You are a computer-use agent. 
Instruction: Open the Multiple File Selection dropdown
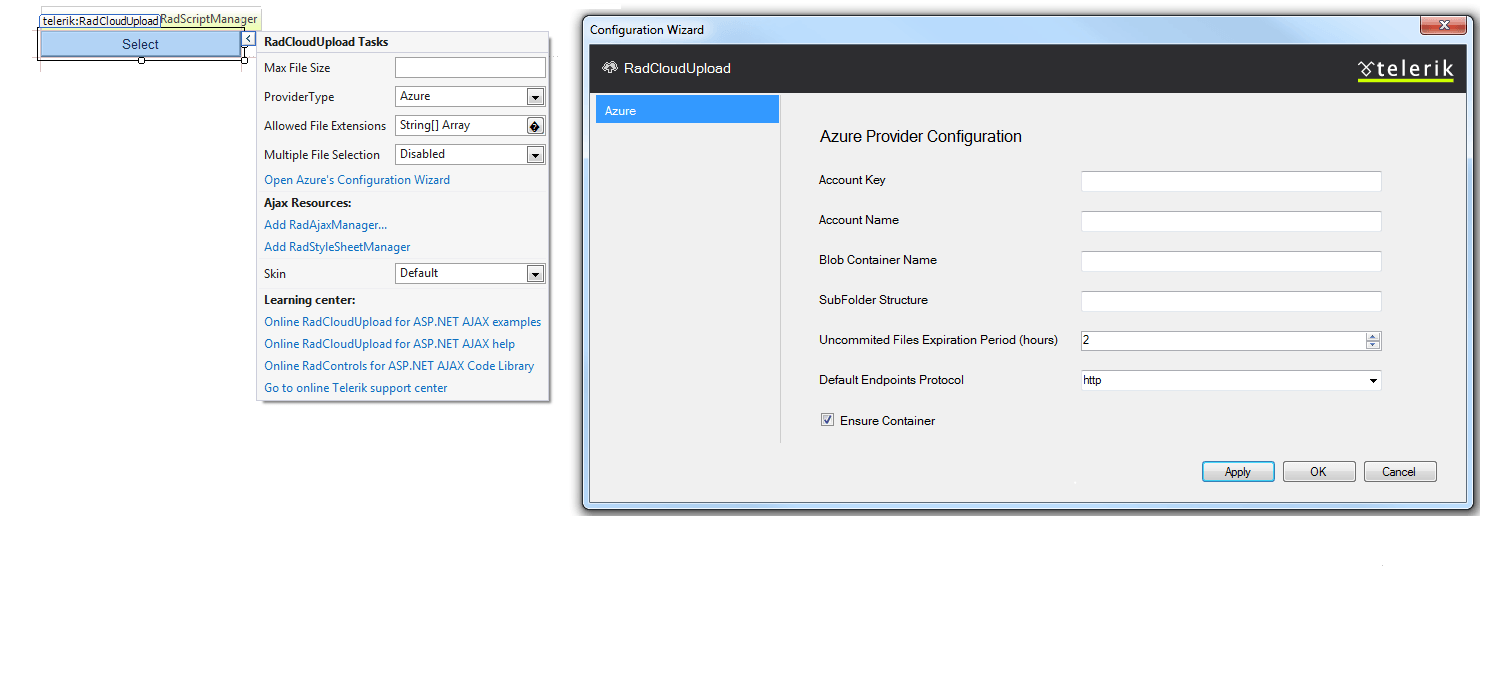coord(535,155)
